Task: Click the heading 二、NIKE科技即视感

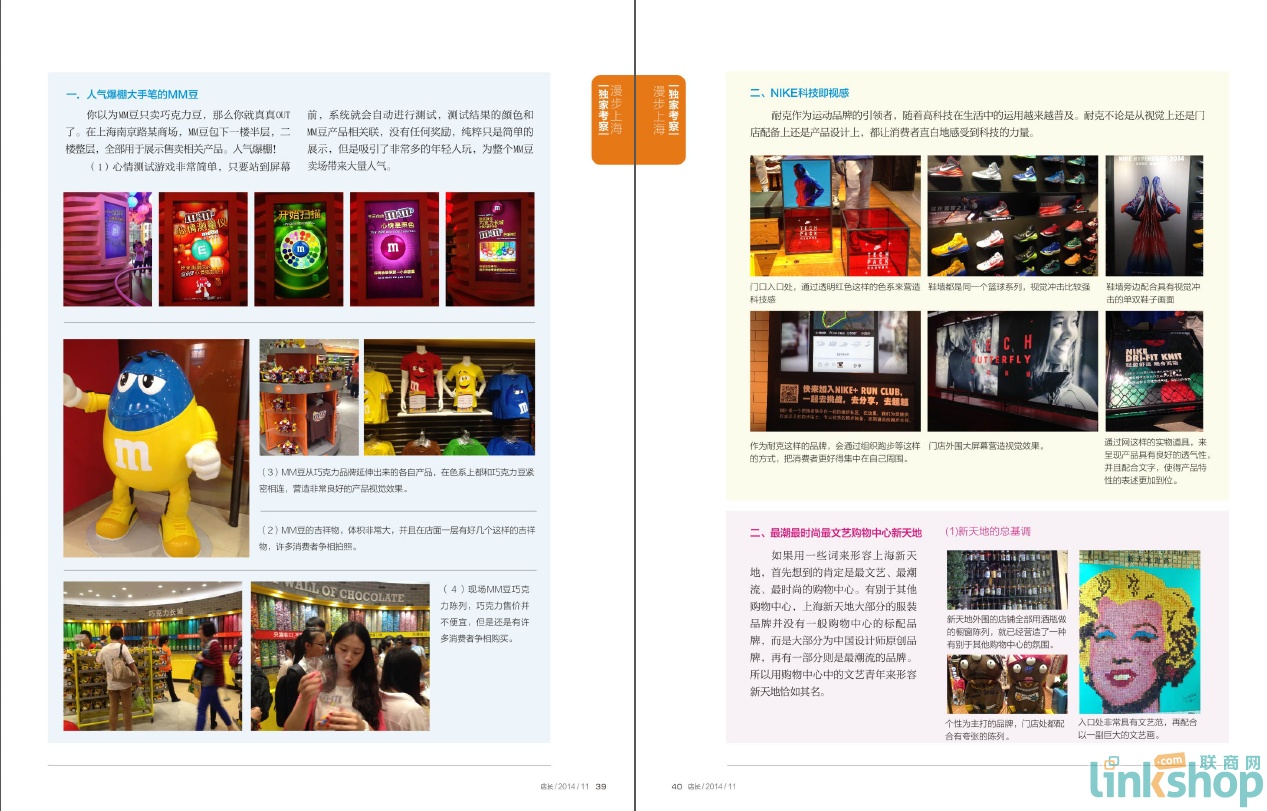Action: [x=799, y=93]
